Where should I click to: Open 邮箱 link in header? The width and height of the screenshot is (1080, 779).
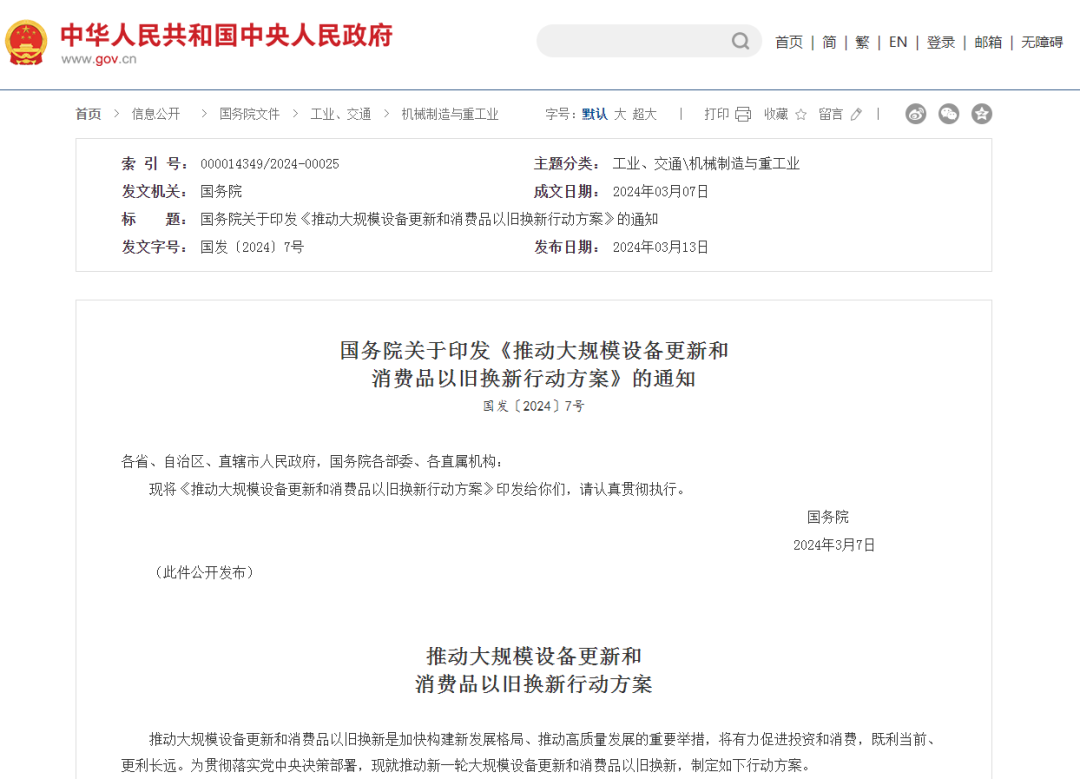click(988, 42)
